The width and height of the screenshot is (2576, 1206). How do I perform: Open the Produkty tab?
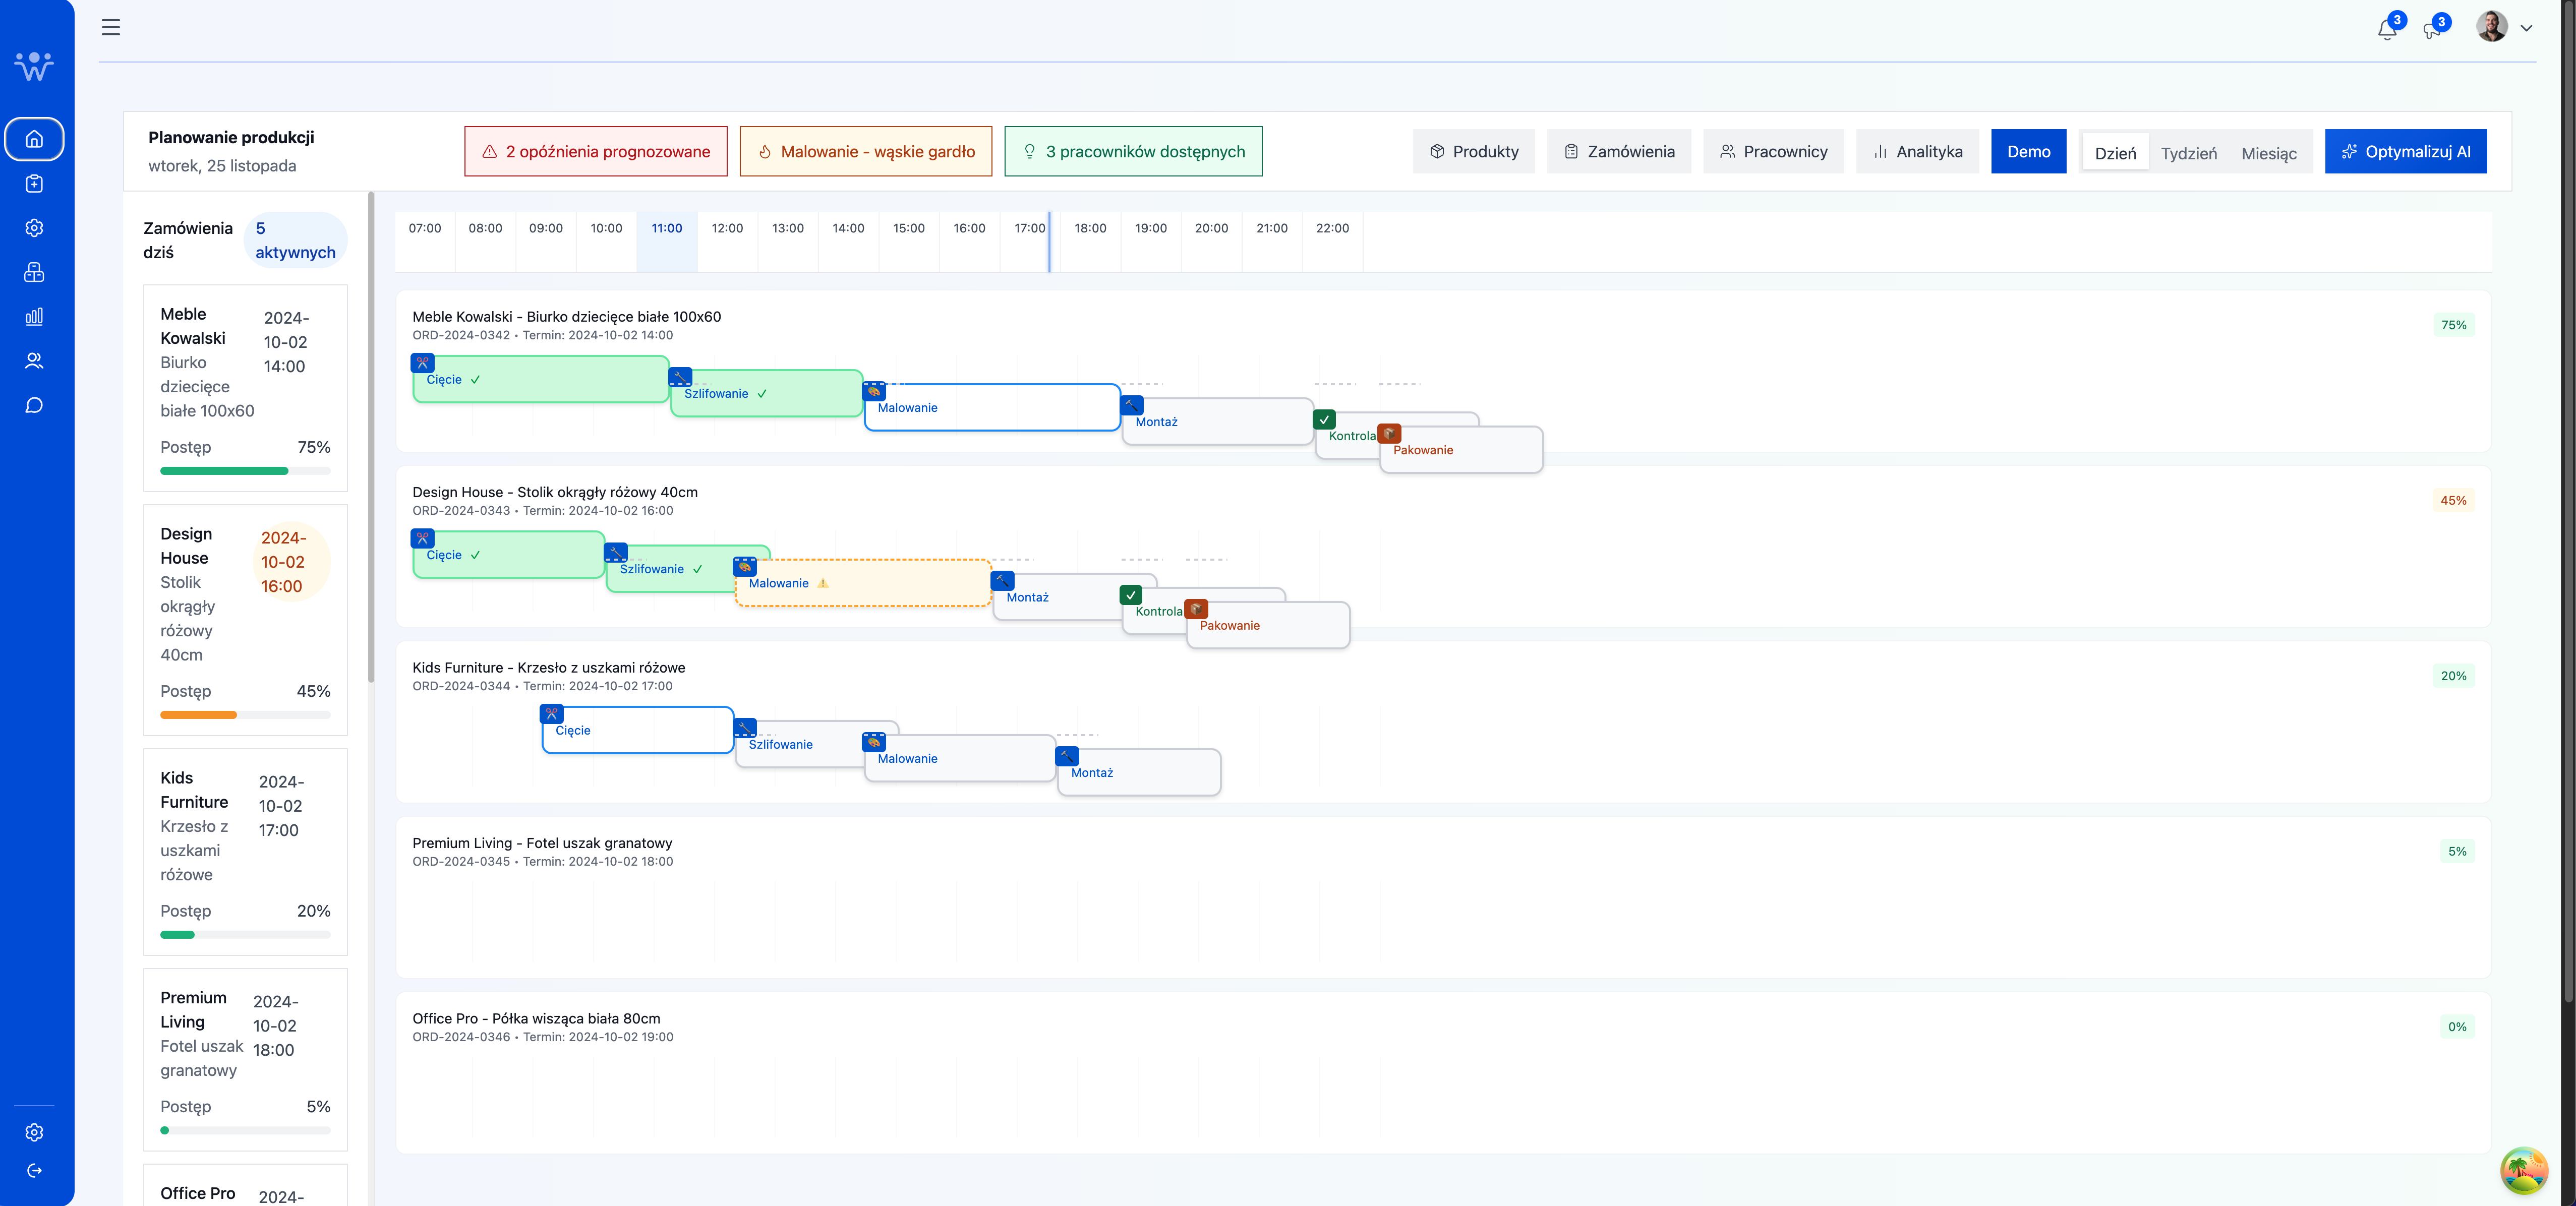pos(1473,152)
